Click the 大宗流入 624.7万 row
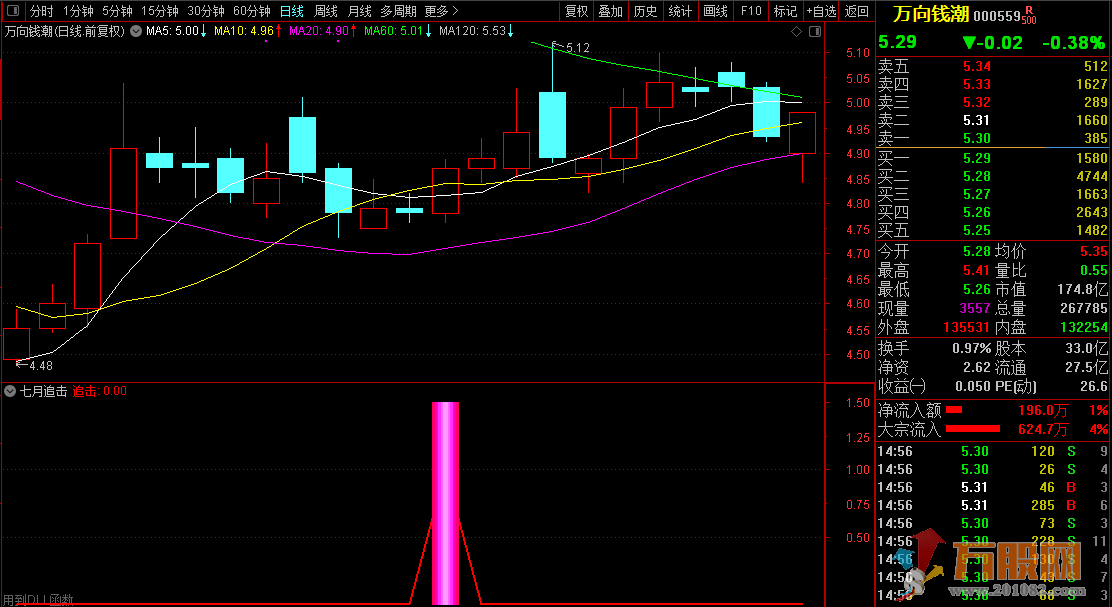Image resolution: width=1112 pixels, height=607 pixels. [993, 429]
